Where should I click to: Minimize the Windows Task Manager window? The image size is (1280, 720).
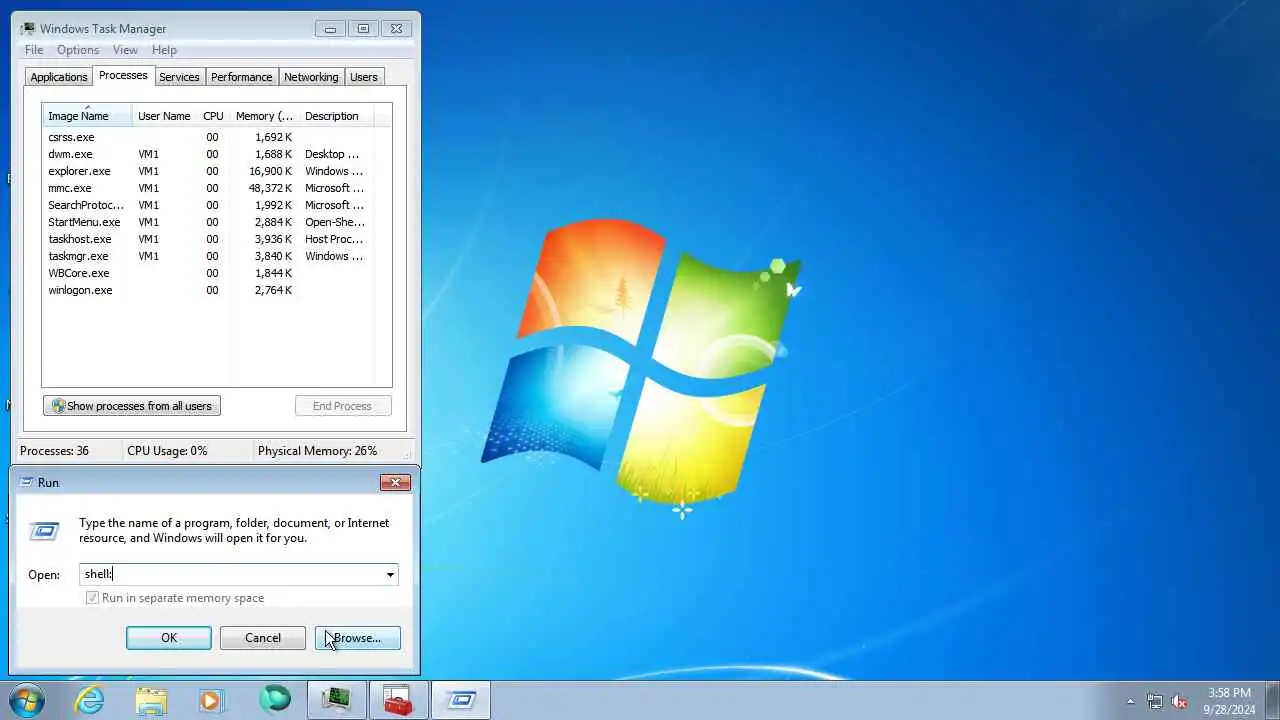pos(330,29)
